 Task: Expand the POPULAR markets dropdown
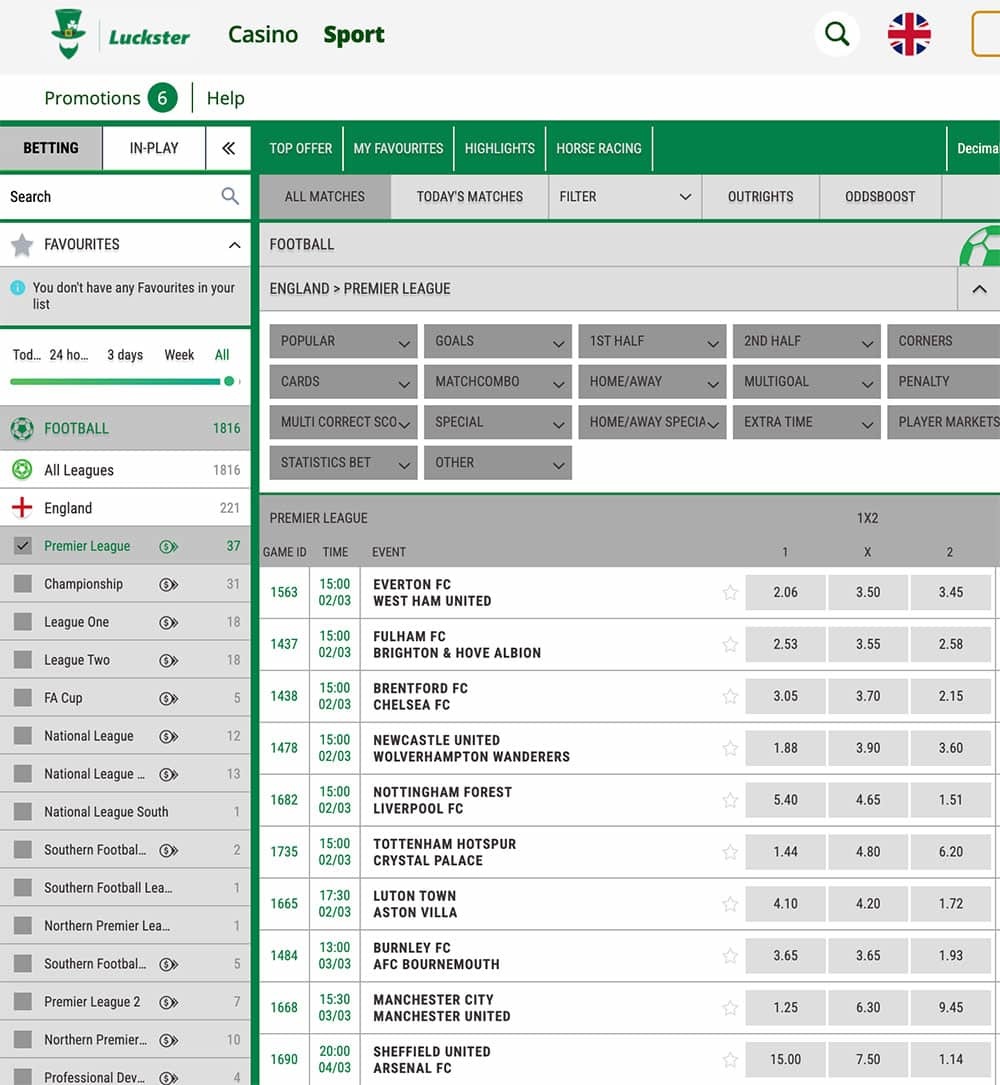343,341
